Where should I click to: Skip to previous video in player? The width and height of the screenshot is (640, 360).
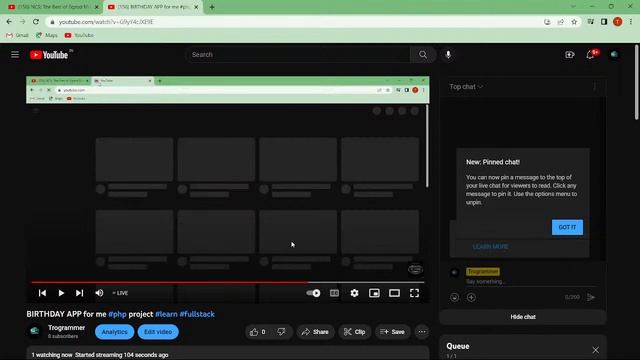tap(42, 293)
